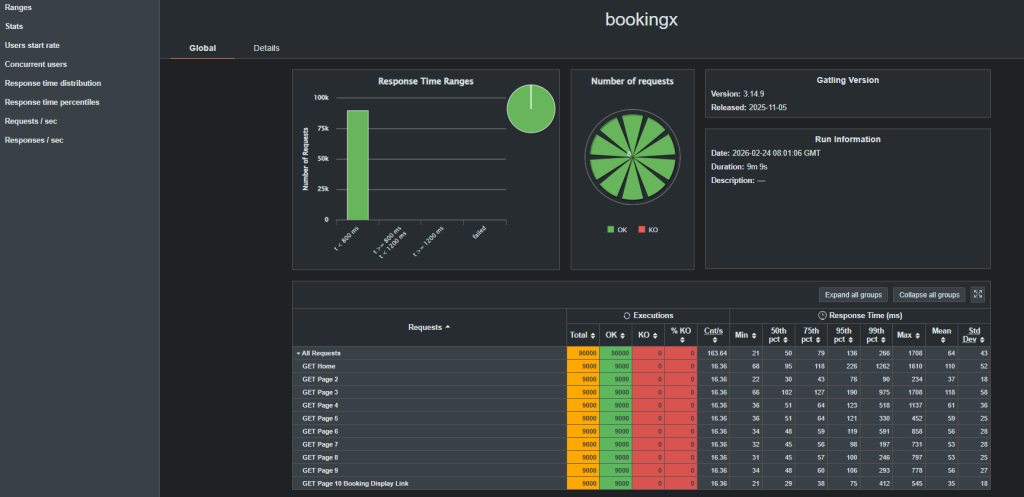
Task: Toggle full-screen view of the stats table
Action: click(x=979, y=295)
